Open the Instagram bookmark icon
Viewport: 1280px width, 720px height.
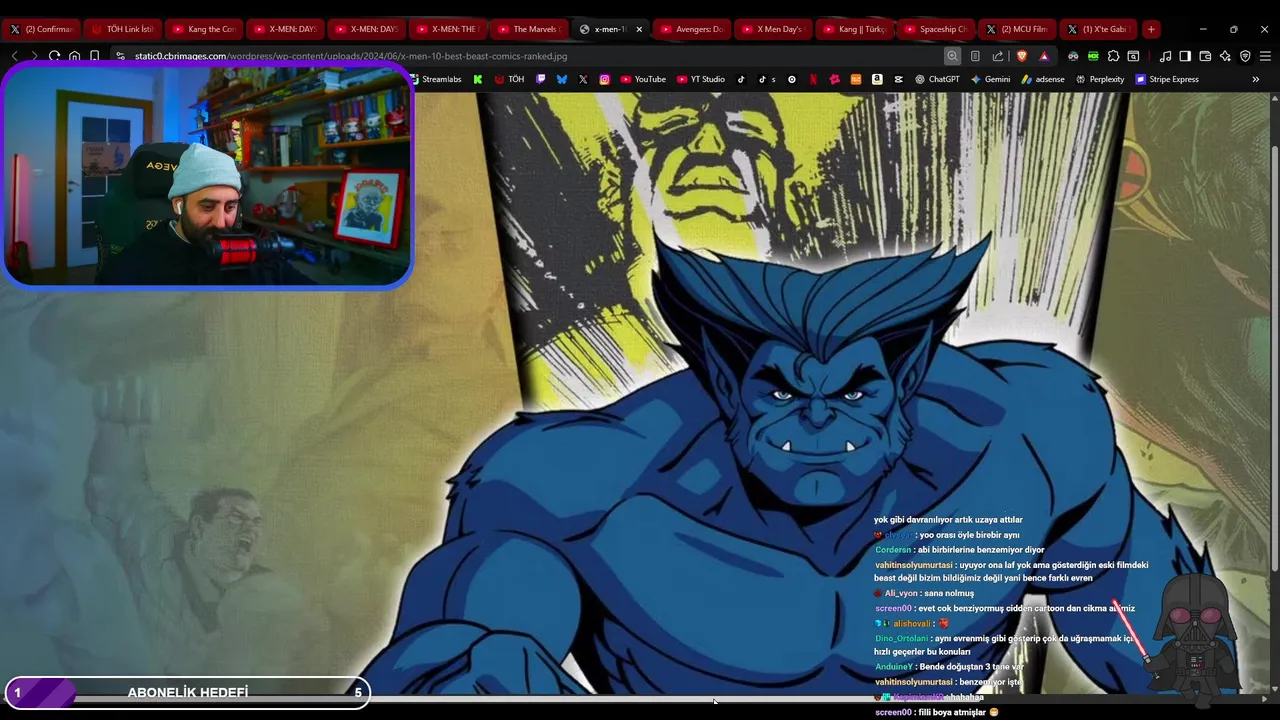click(x=604, y=79)
